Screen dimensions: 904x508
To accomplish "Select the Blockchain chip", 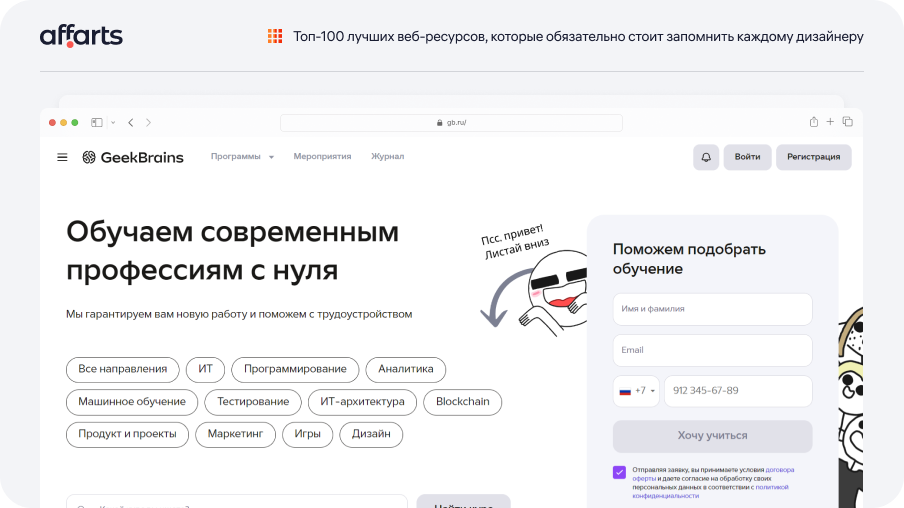I will pyautogui.click(x=462, y=402).
